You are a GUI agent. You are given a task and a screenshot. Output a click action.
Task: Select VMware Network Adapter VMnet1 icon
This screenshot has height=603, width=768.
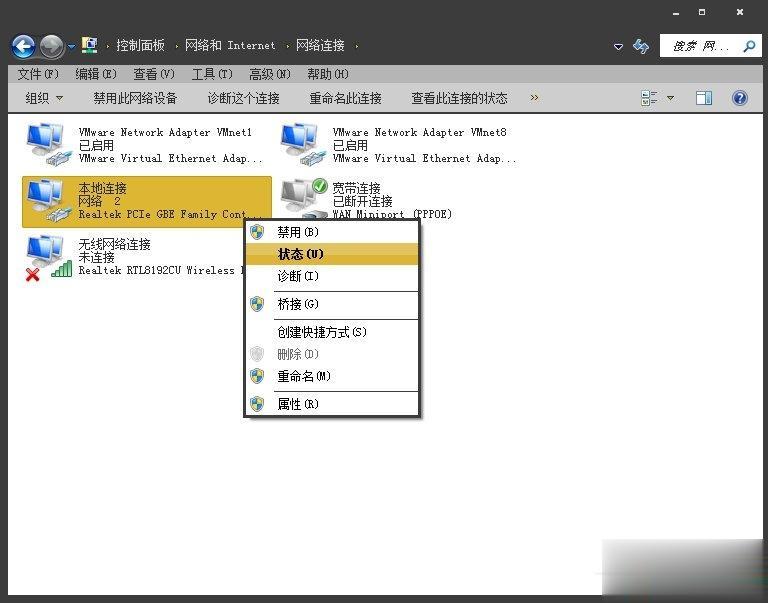pyautogui.click(x=49, y=145)
